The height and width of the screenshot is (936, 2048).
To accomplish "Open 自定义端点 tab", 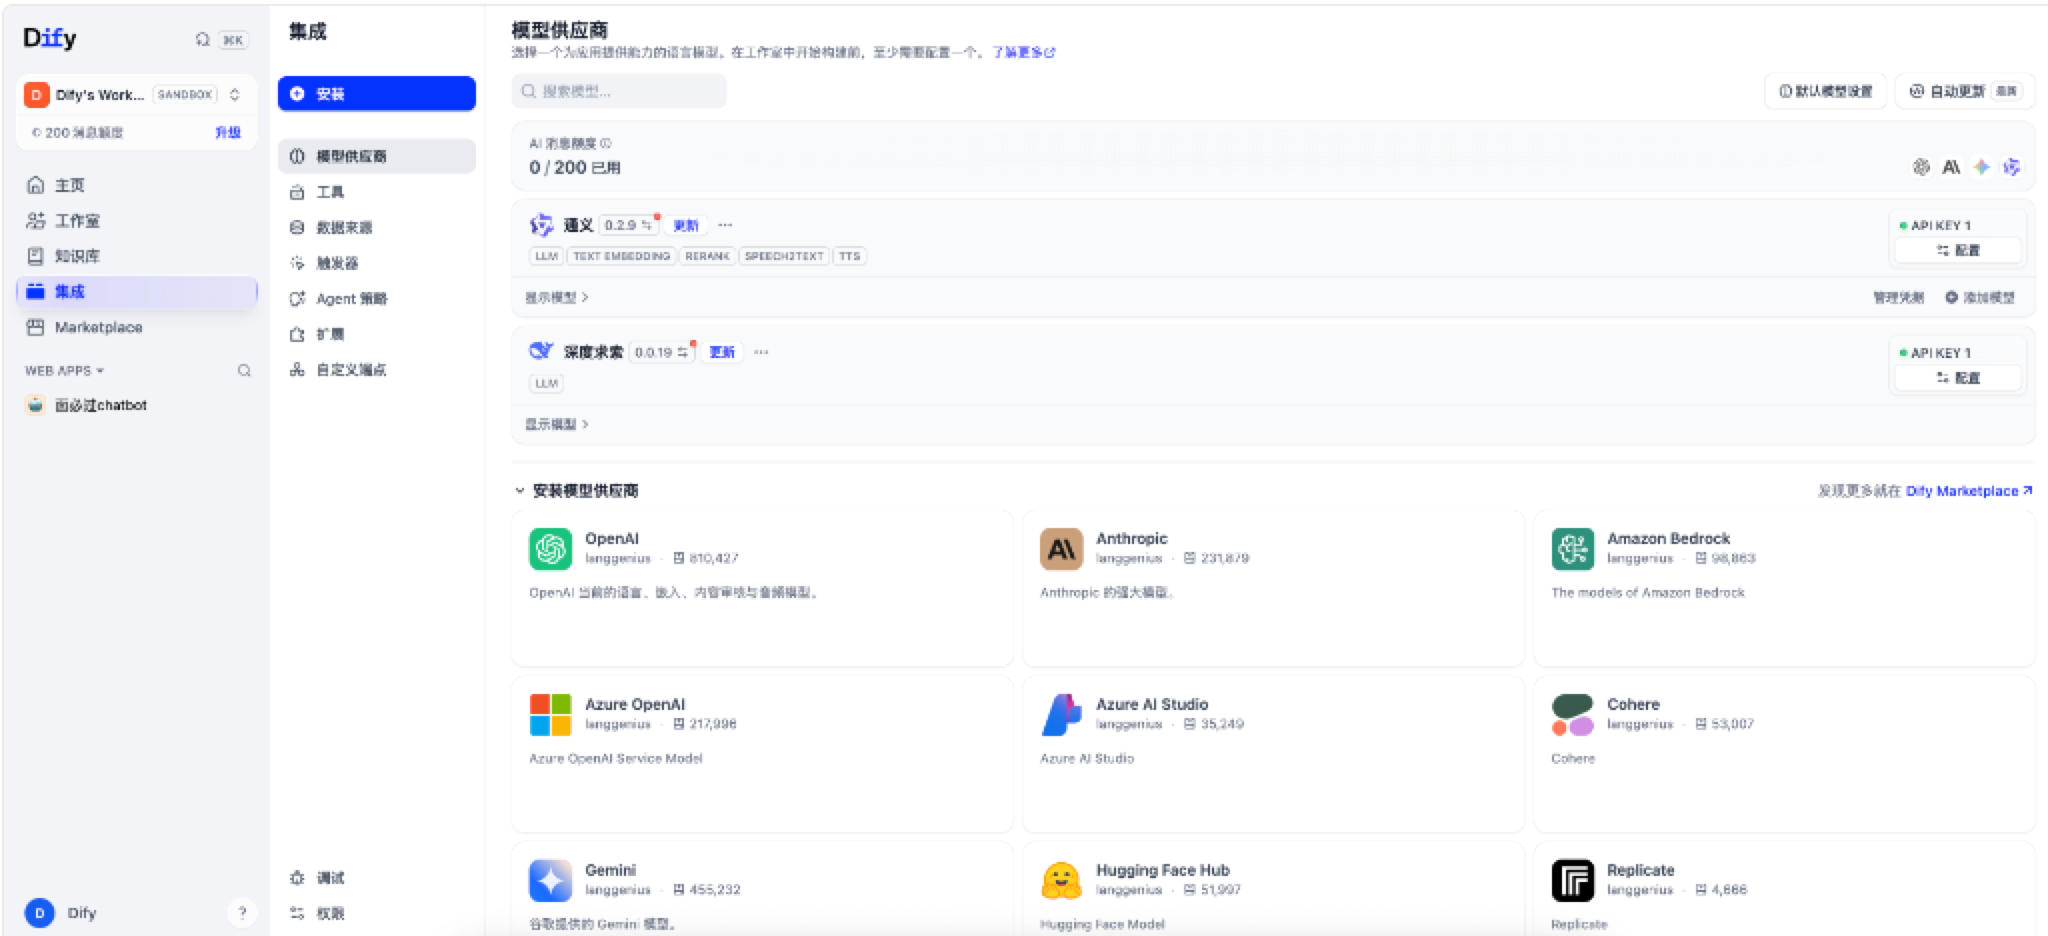I will (377, 369).
